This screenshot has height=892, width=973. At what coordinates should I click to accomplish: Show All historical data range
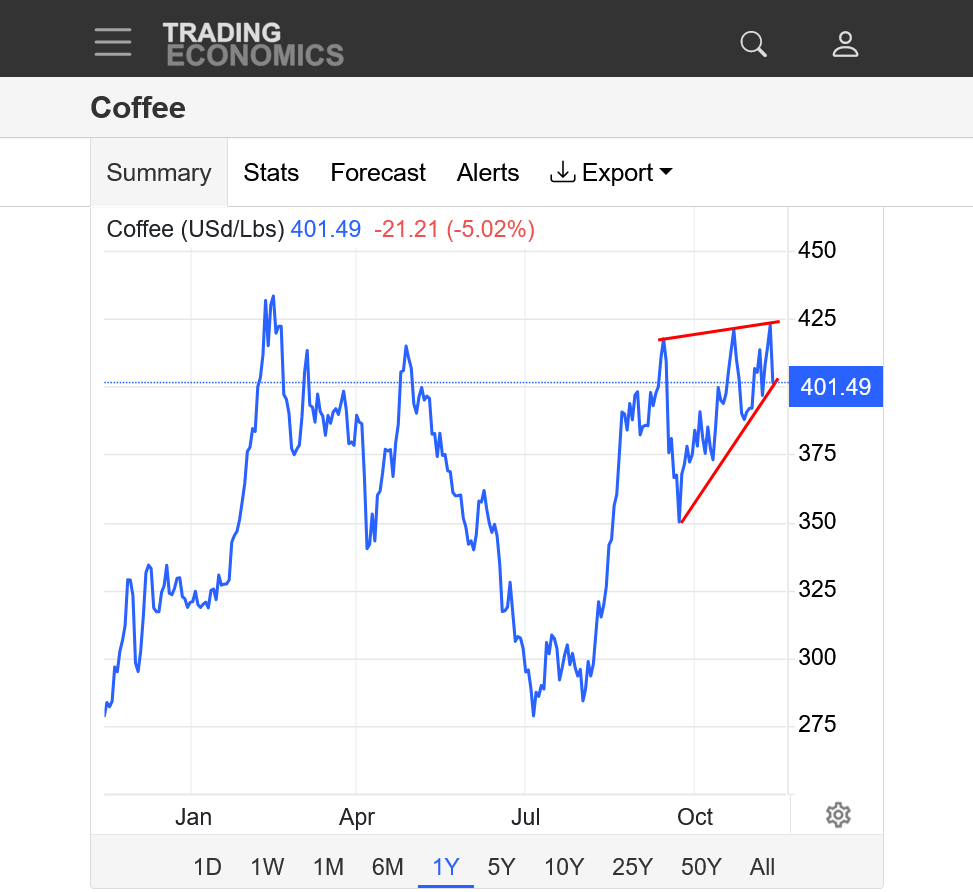762,866
